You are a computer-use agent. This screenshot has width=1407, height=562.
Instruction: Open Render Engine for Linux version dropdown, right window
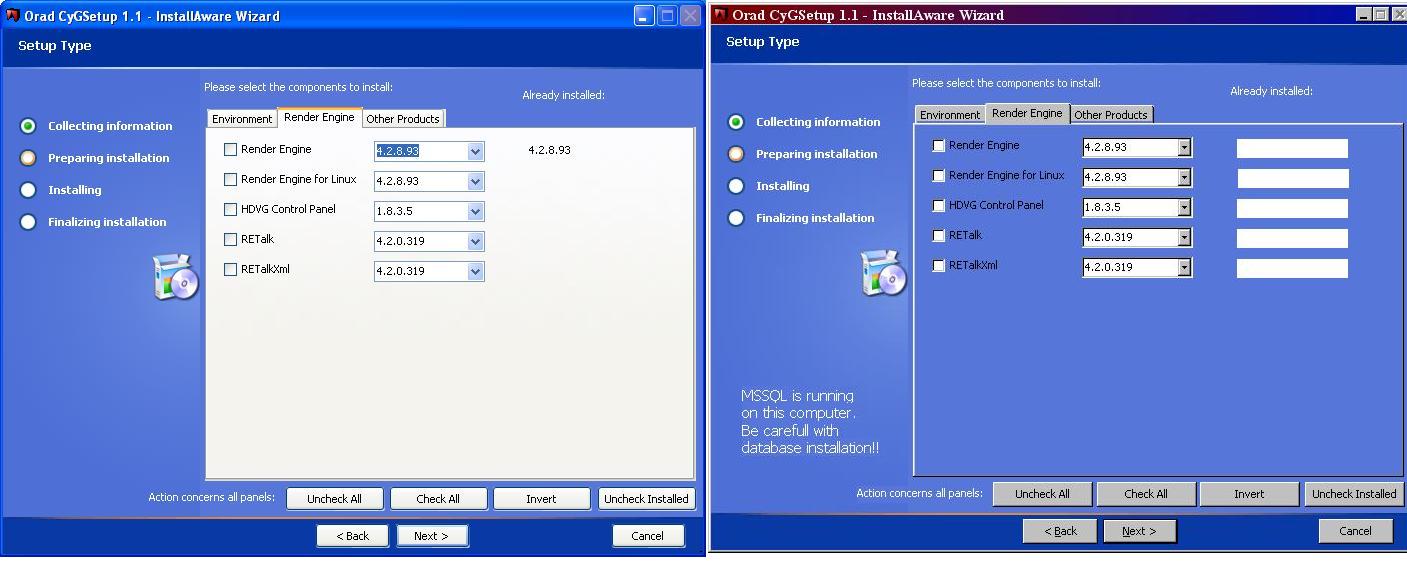pyautogui.click(x=1184, y=177)
